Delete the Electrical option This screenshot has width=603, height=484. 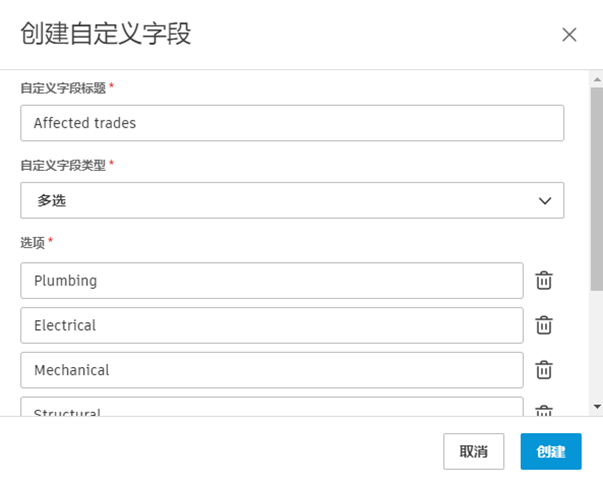click(544, 325)
